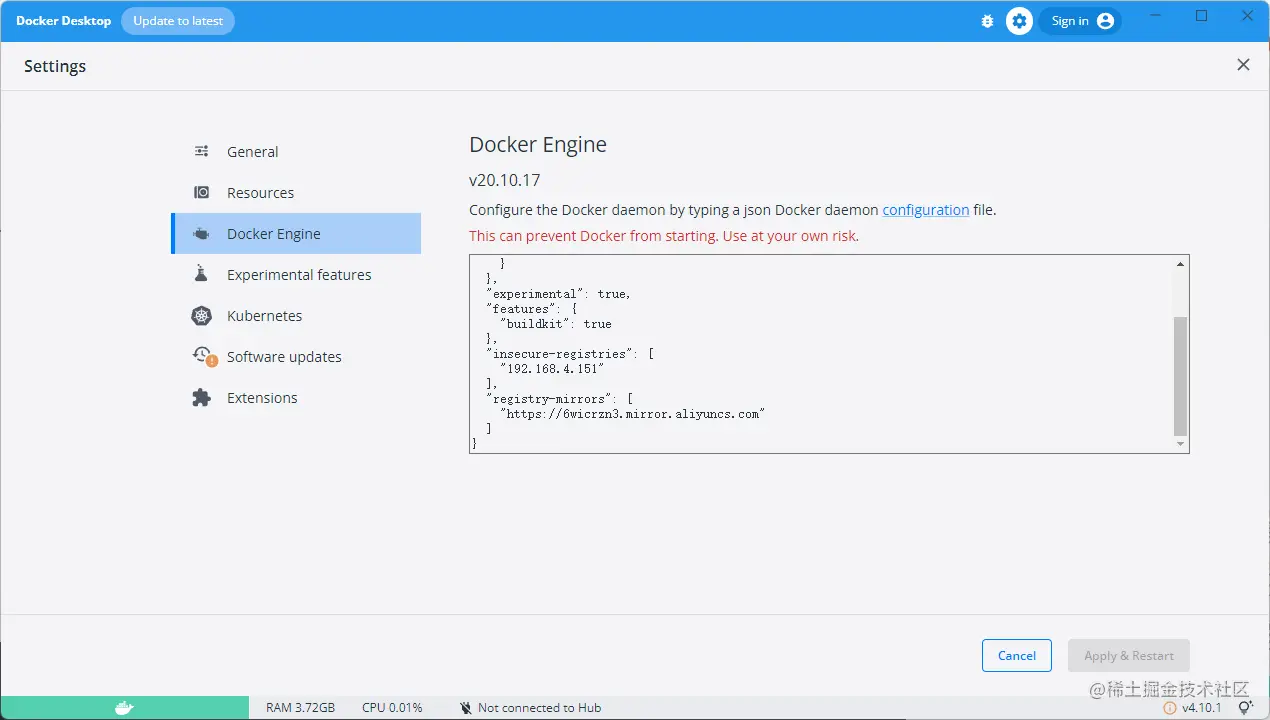Viewport: 1270px width, 720px height.
Task: Follow the configuration link
Action: tap(925, 210)
